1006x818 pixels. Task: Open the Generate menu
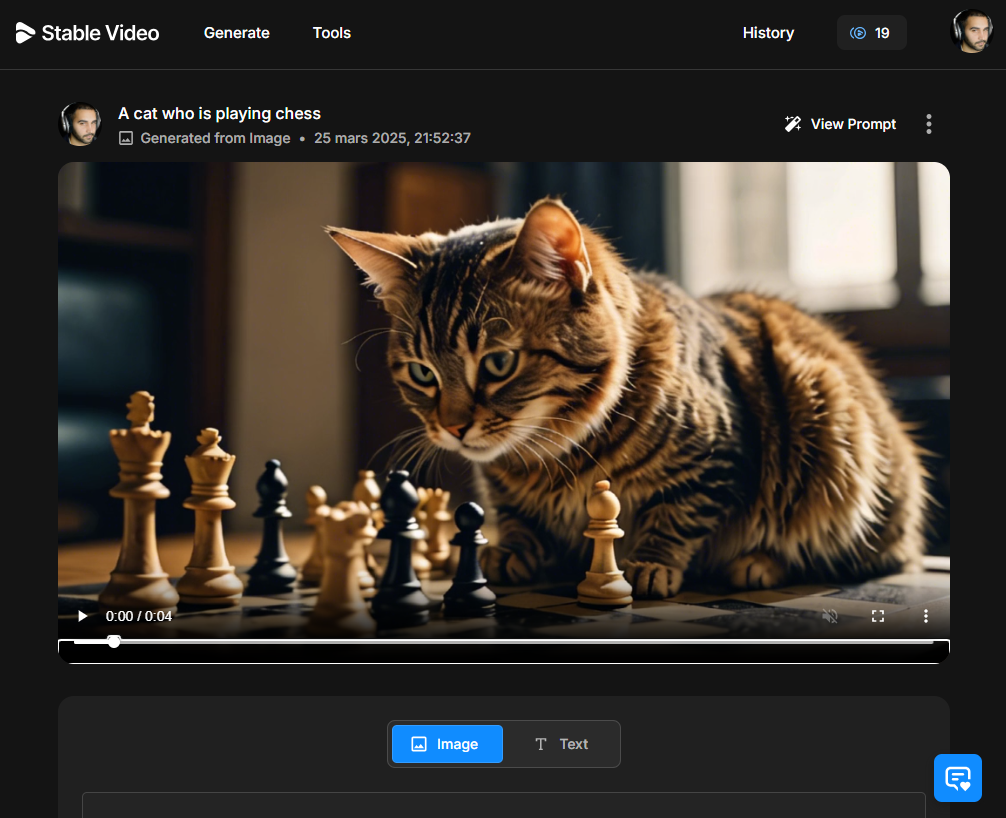tap(236, 33)
